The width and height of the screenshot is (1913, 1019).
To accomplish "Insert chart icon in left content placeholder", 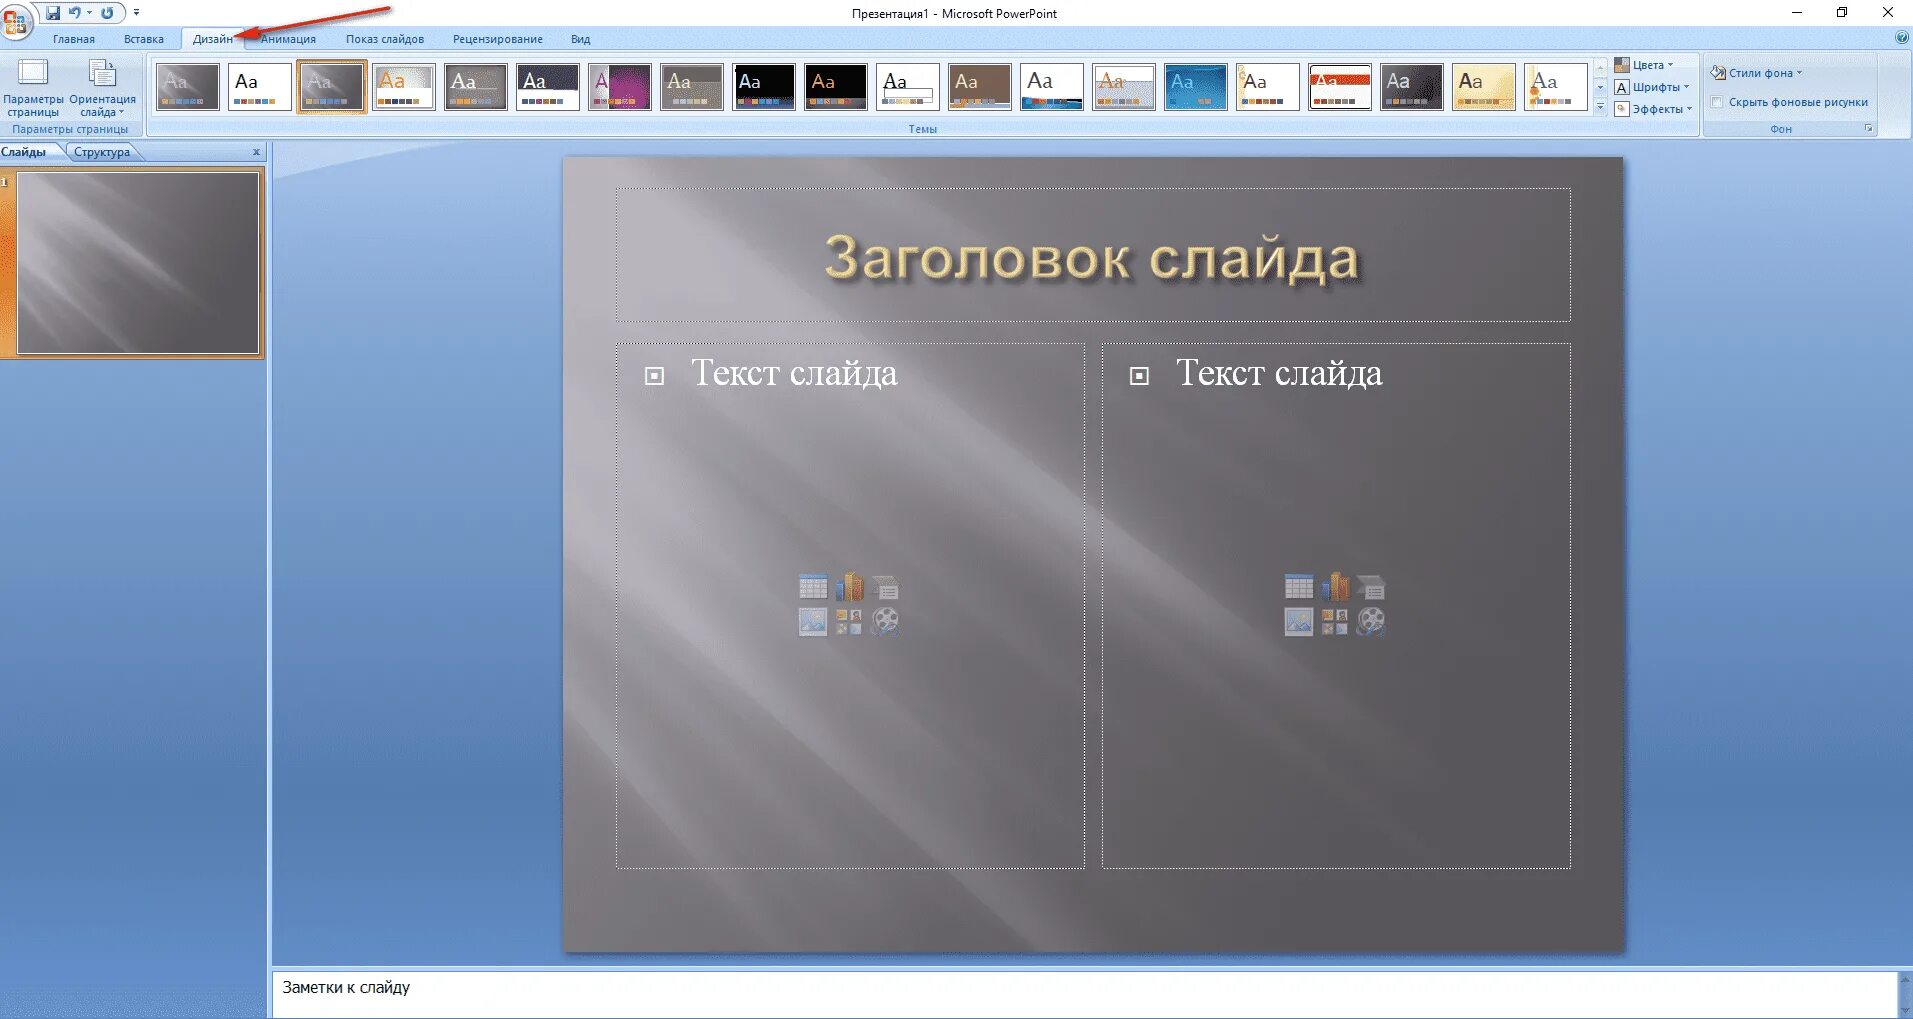I will coord(849,587).
